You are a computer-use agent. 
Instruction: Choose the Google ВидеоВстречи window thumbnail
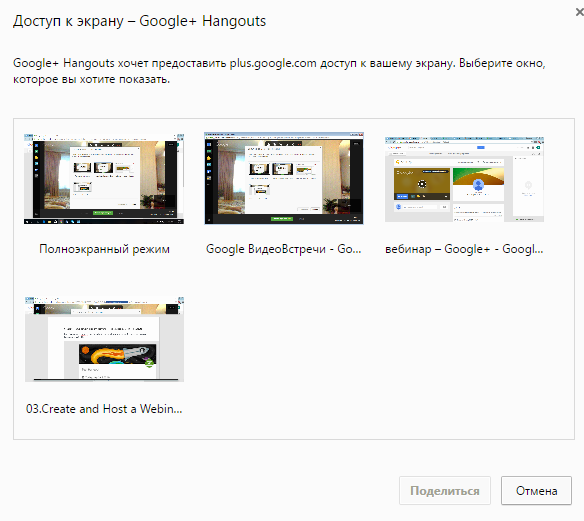(284, 178)
